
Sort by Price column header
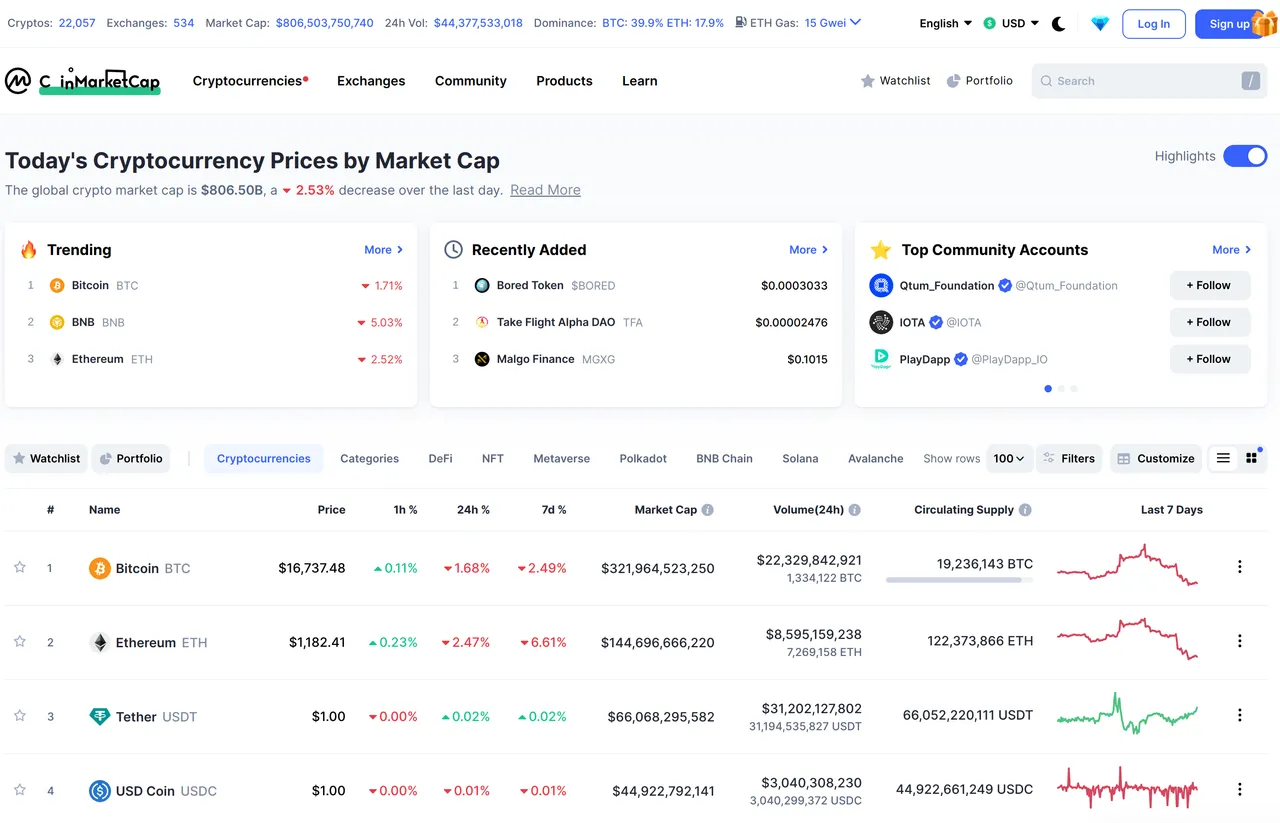[x=331, y=510]
